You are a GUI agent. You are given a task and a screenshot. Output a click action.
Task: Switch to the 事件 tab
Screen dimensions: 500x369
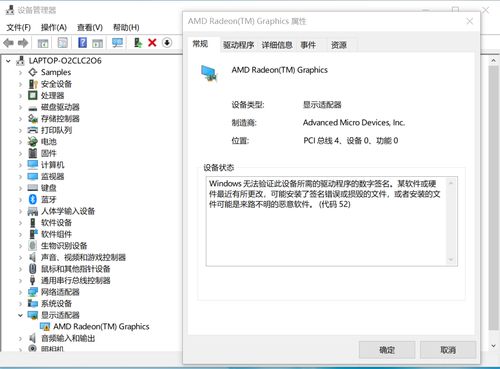(x=308, y=45)
